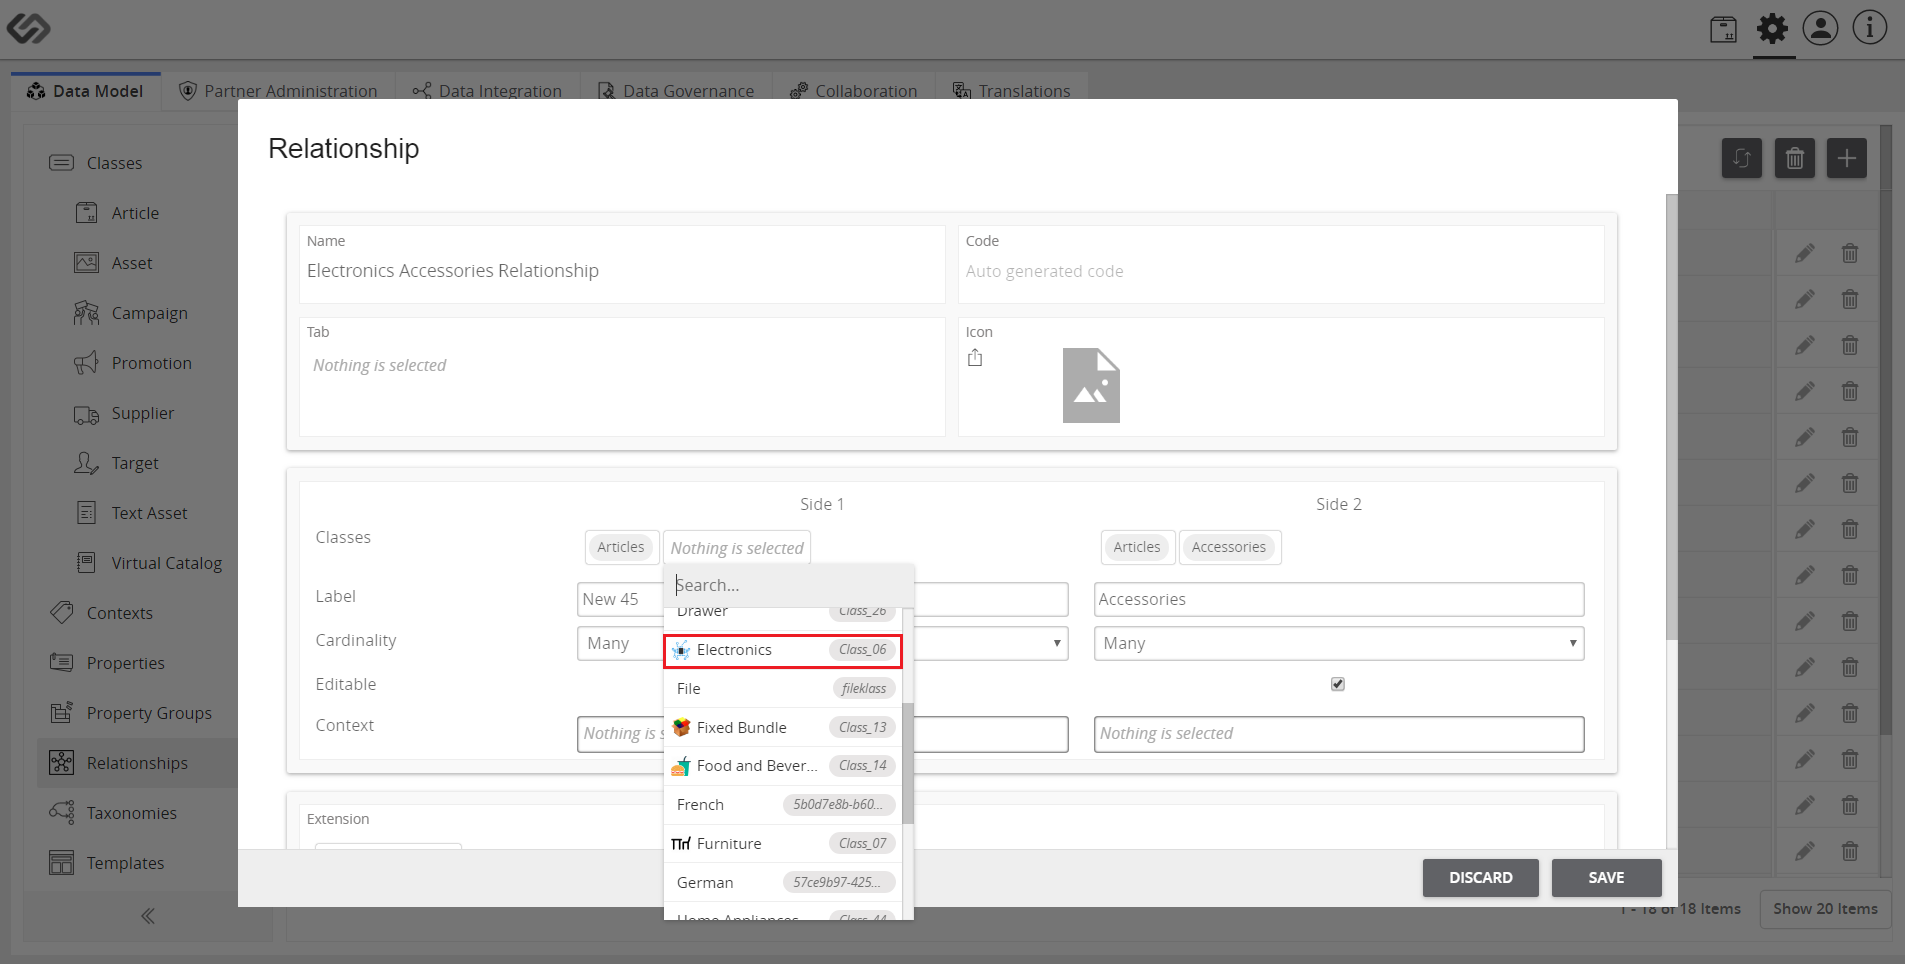
Task: Open the user profile icon
Action: 1820,28
